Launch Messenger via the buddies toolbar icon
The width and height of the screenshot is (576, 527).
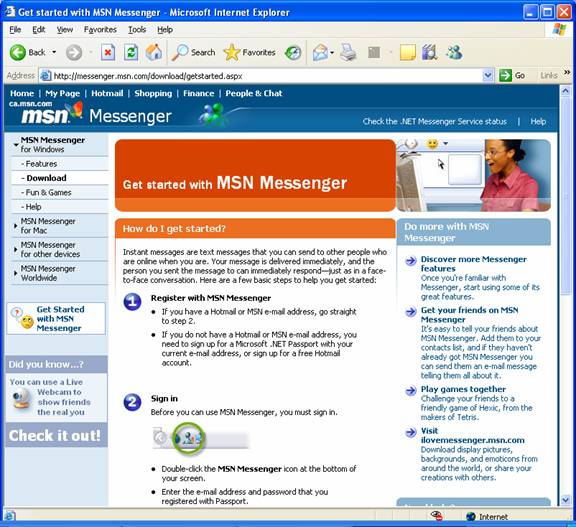pyautogui.click(x=454, y=53)
